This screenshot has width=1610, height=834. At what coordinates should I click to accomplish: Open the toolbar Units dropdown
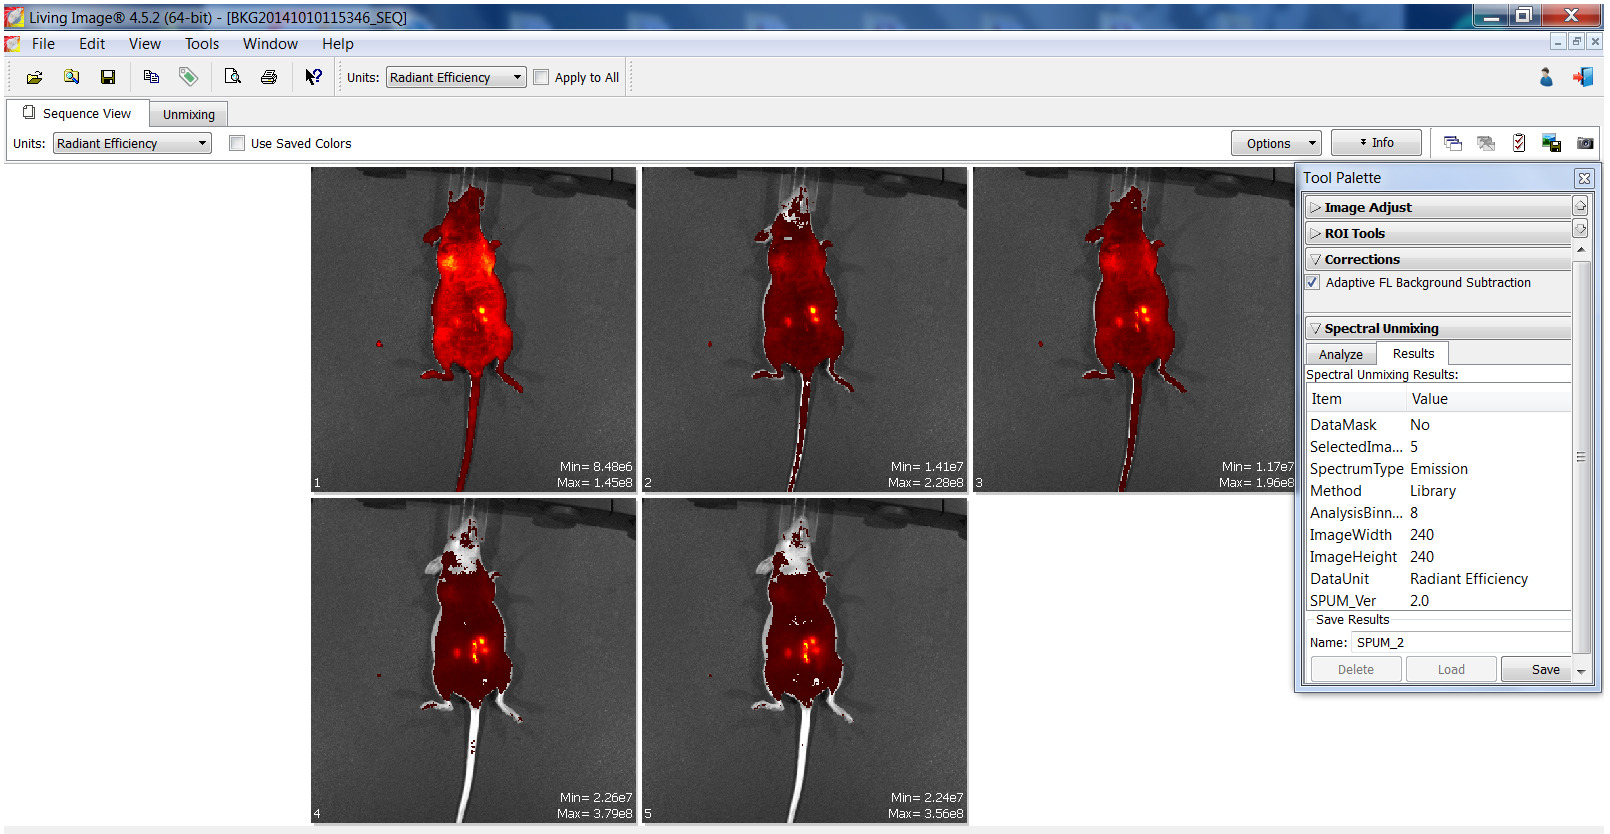click(456, 77)
